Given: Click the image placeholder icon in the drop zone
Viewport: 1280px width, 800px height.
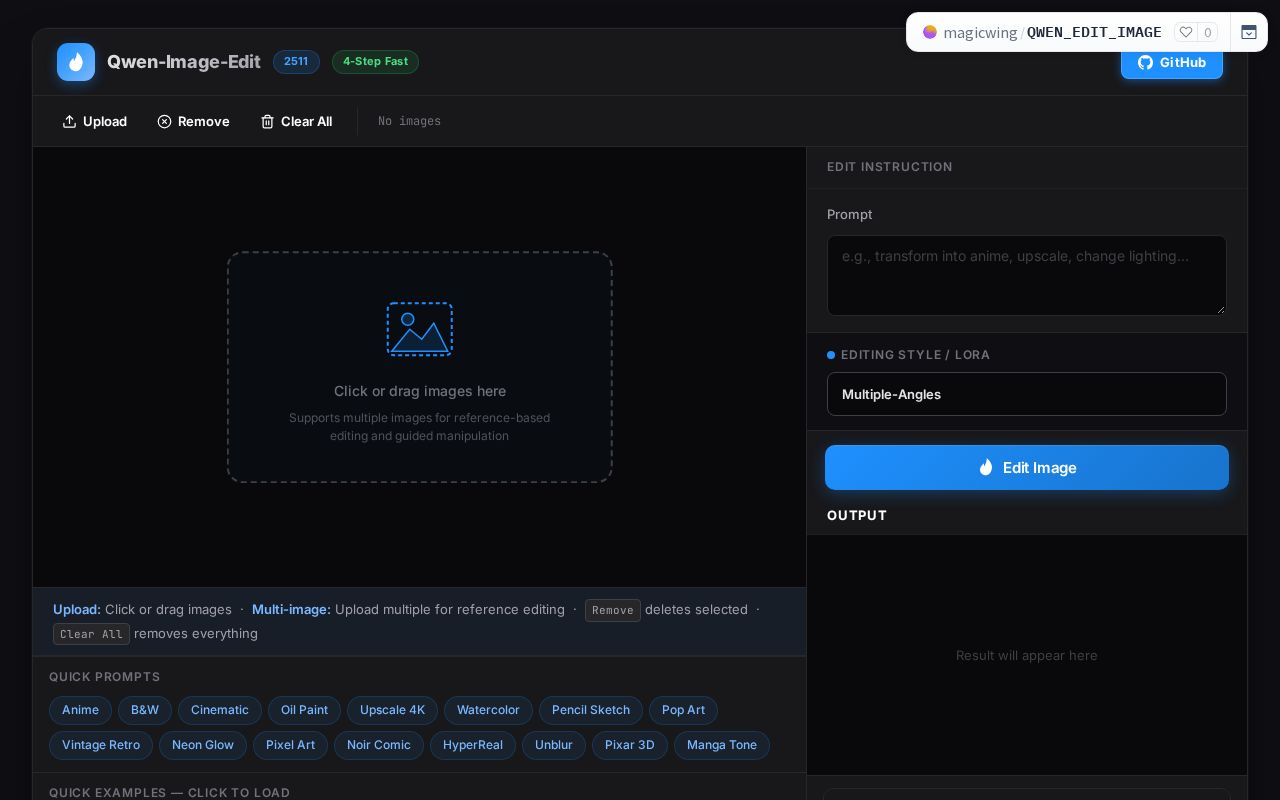Looking at the screenshot, I should tap(420, 329).
